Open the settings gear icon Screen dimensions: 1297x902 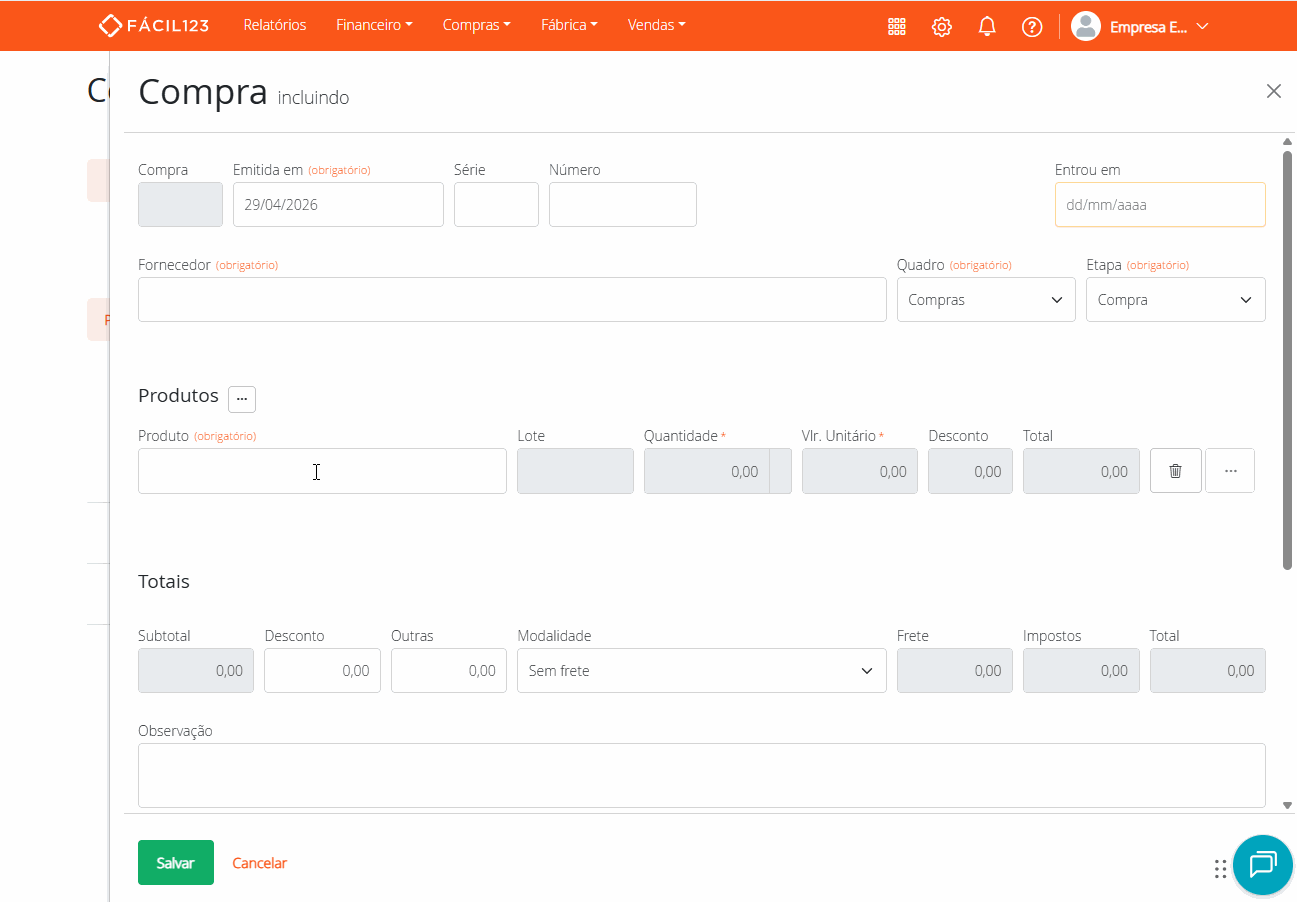point(941,27)
